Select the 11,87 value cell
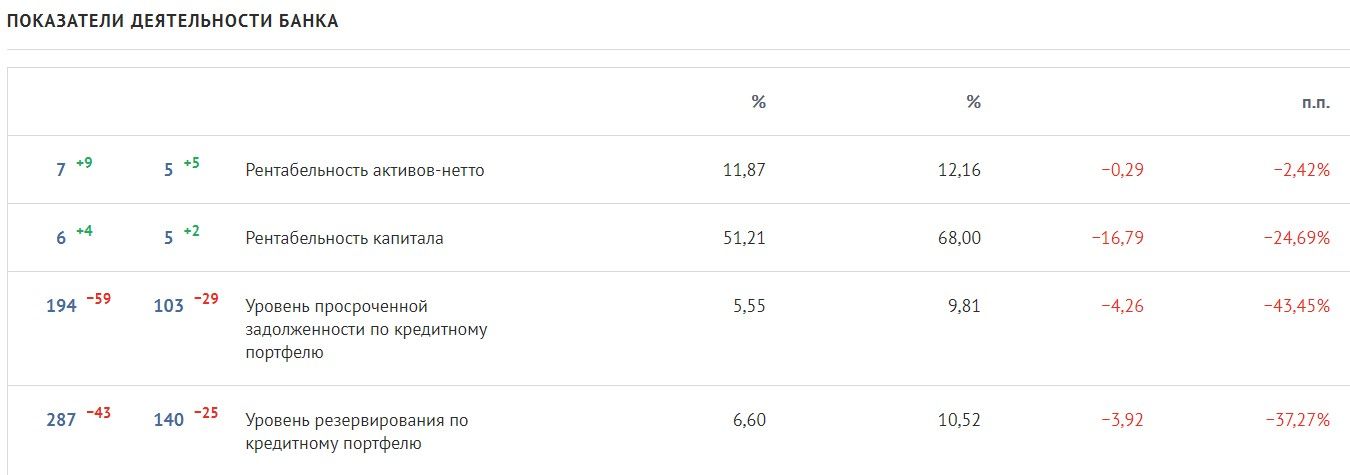The image size is (1350, 475). tap(744, 170)
